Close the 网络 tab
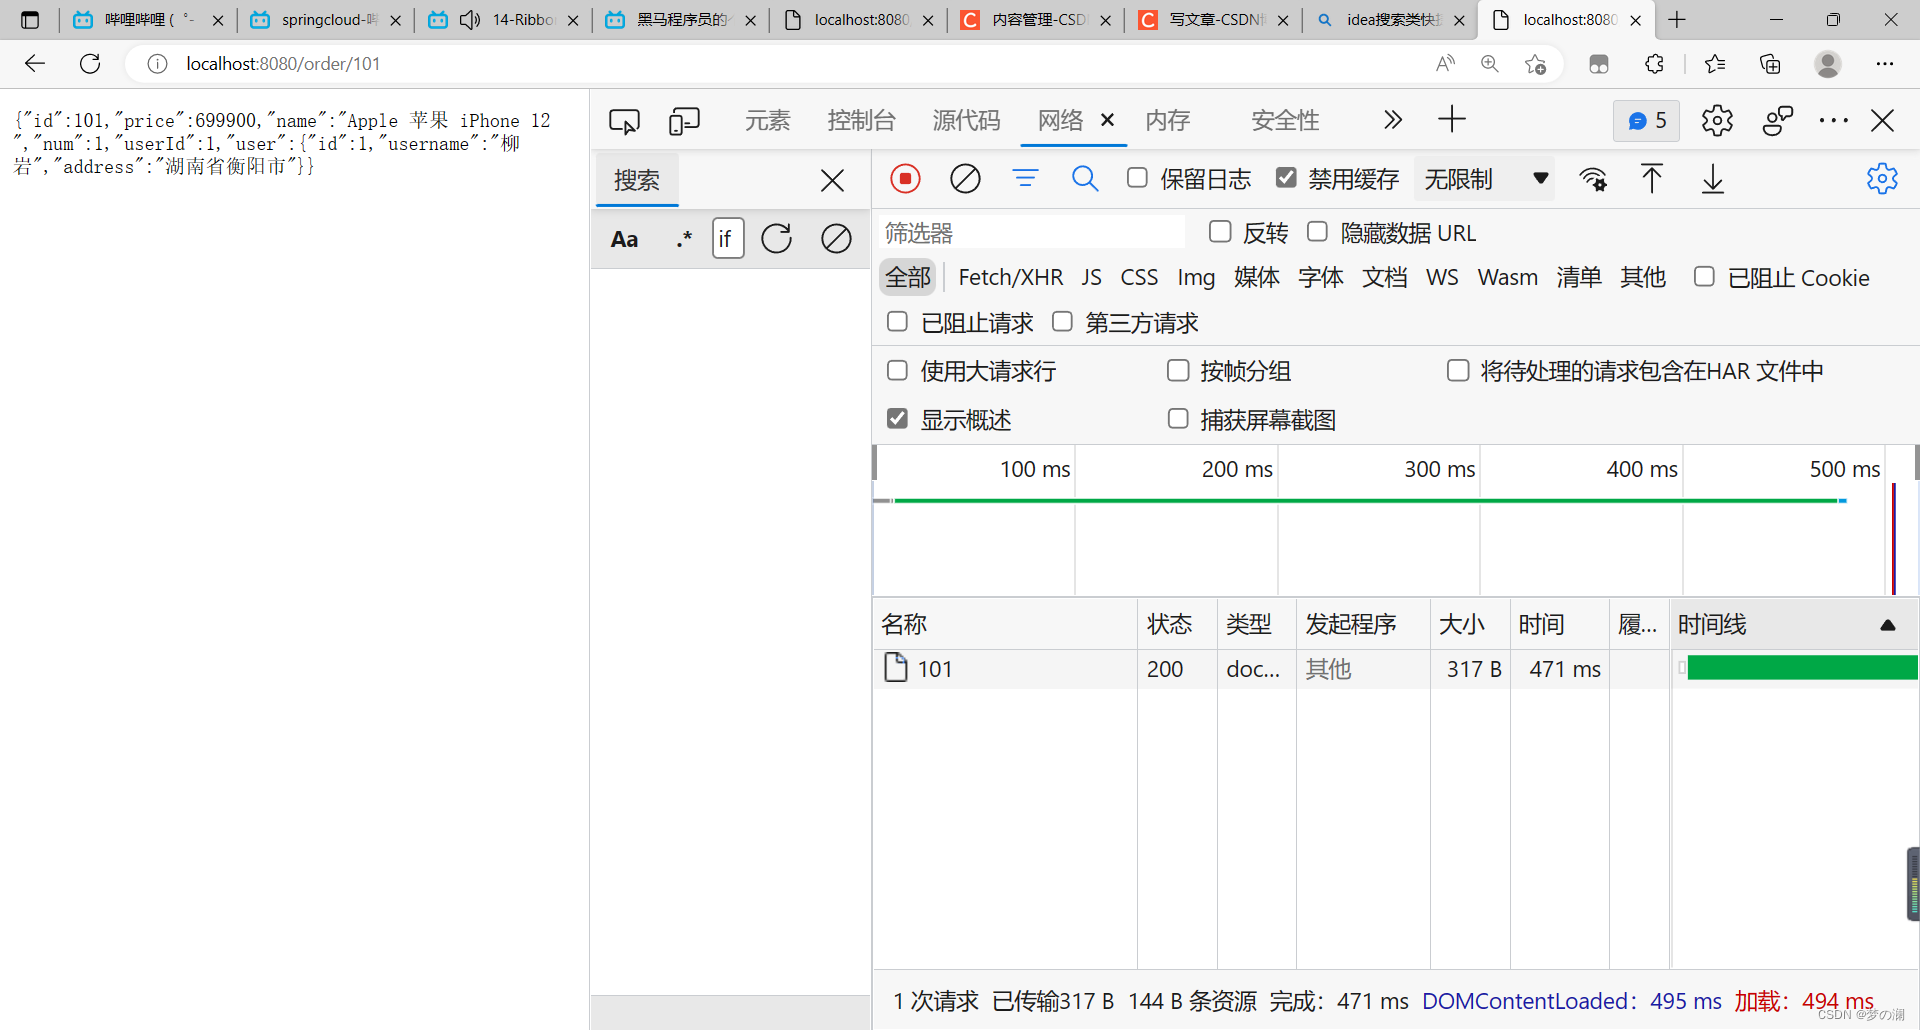Viewport: 1920px width, 1030px height. click(x=1108, y=120)
